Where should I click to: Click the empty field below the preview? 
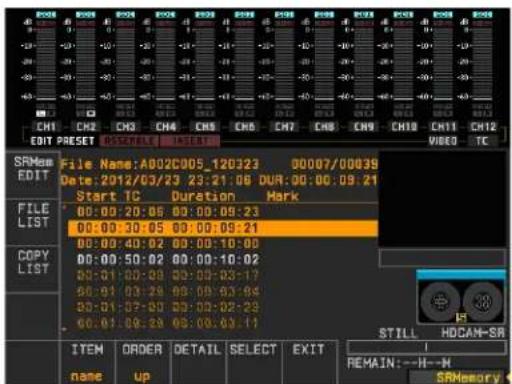point(442,258)
